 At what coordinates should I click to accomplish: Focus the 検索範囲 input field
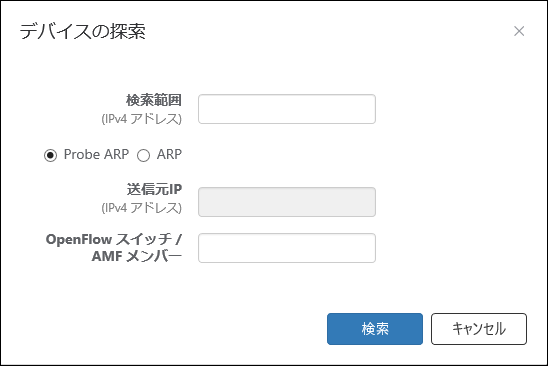(x=287, y=109)
